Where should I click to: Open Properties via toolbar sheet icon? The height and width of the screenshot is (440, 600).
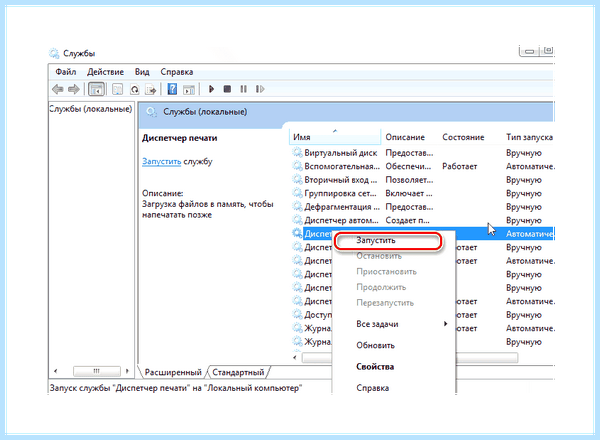tap(117, 90)
